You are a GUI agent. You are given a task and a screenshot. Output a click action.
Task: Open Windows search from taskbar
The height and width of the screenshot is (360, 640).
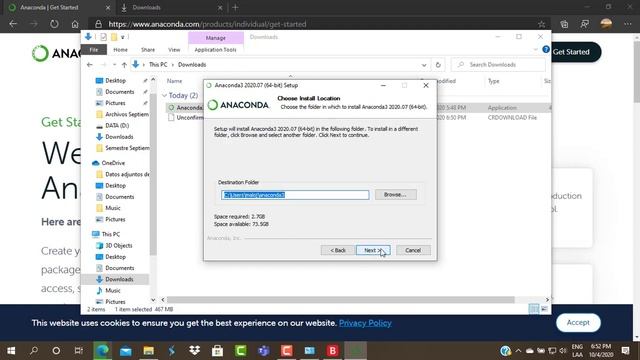(33, 351)
